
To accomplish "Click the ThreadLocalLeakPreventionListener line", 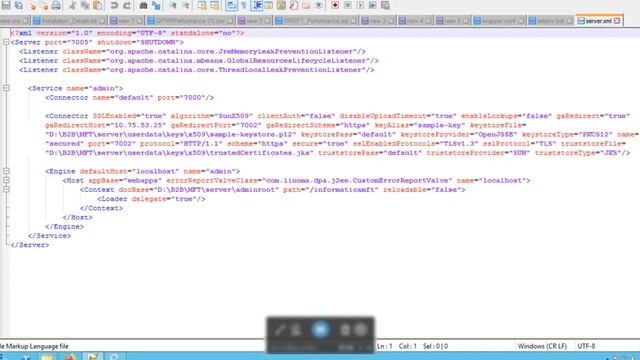I will [x=197, y=70].
